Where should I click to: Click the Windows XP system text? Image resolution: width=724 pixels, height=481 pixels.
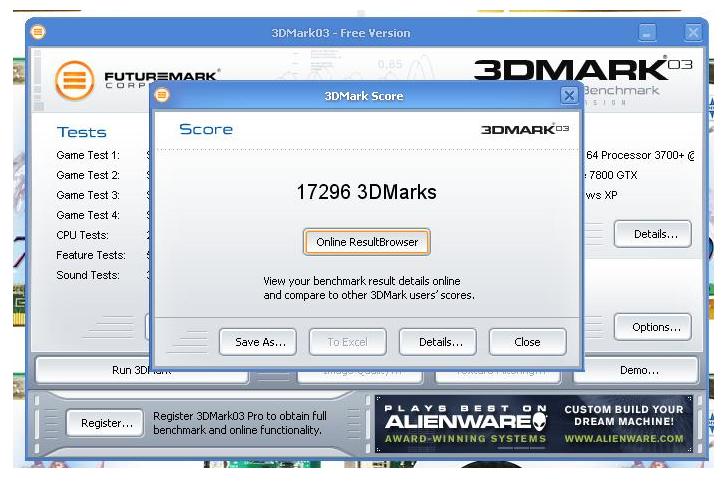[x=601, y=195]
